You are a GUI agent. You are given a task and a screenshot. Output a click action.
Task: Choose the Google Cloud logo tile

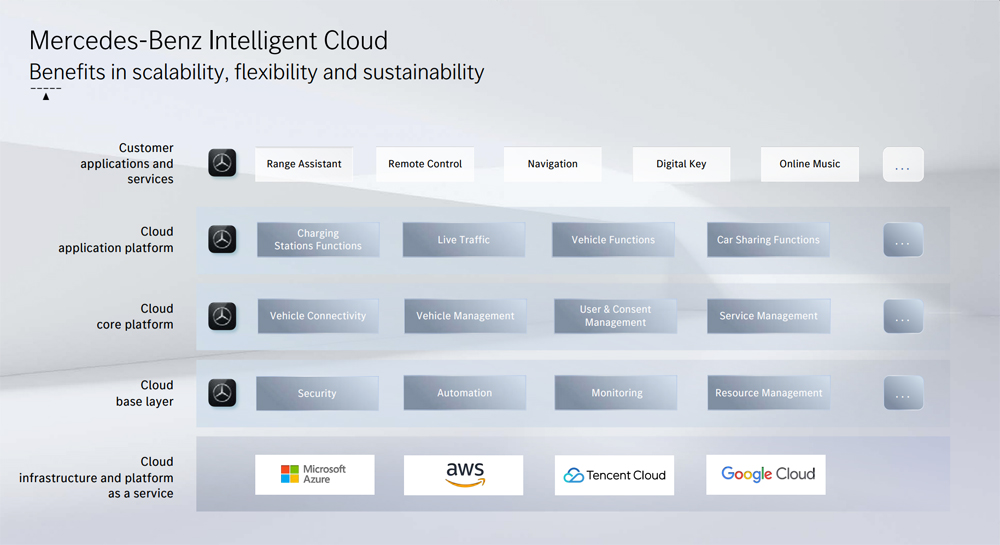point(766,474)
